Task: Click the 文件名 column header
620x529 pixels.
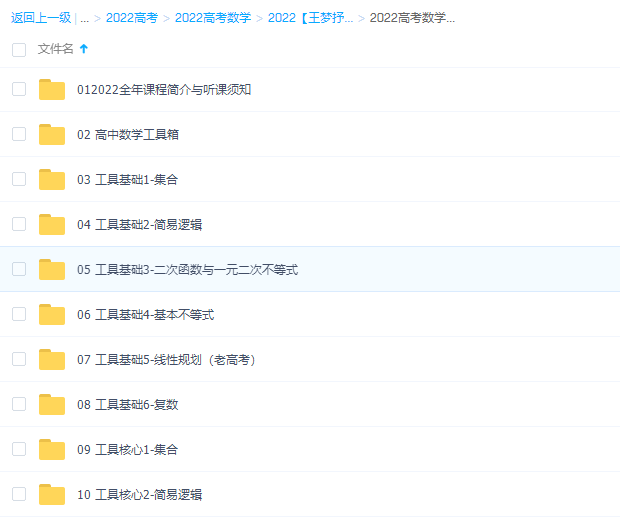Action: [x=55, y=49]
